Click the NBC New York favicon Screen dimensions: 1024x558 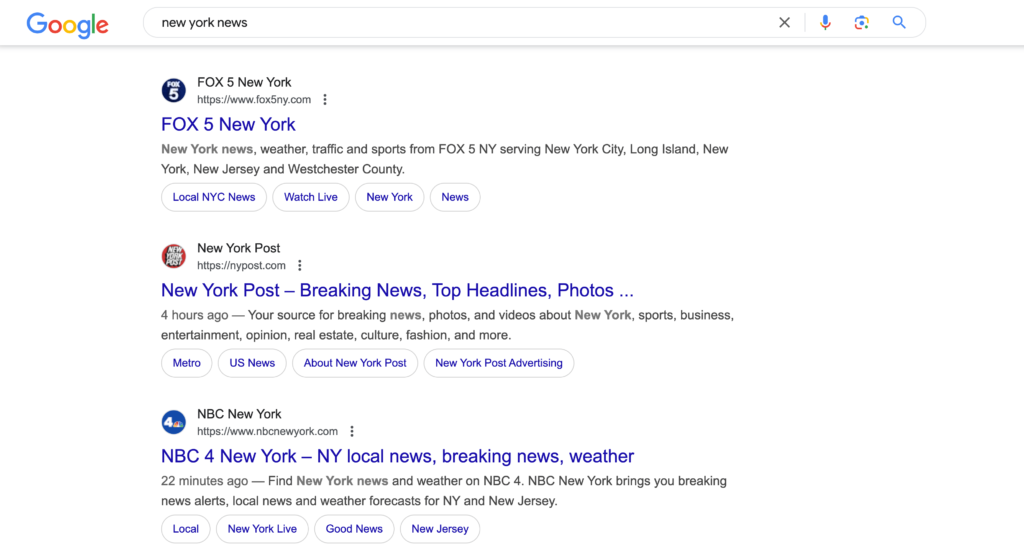coord(174,422)
